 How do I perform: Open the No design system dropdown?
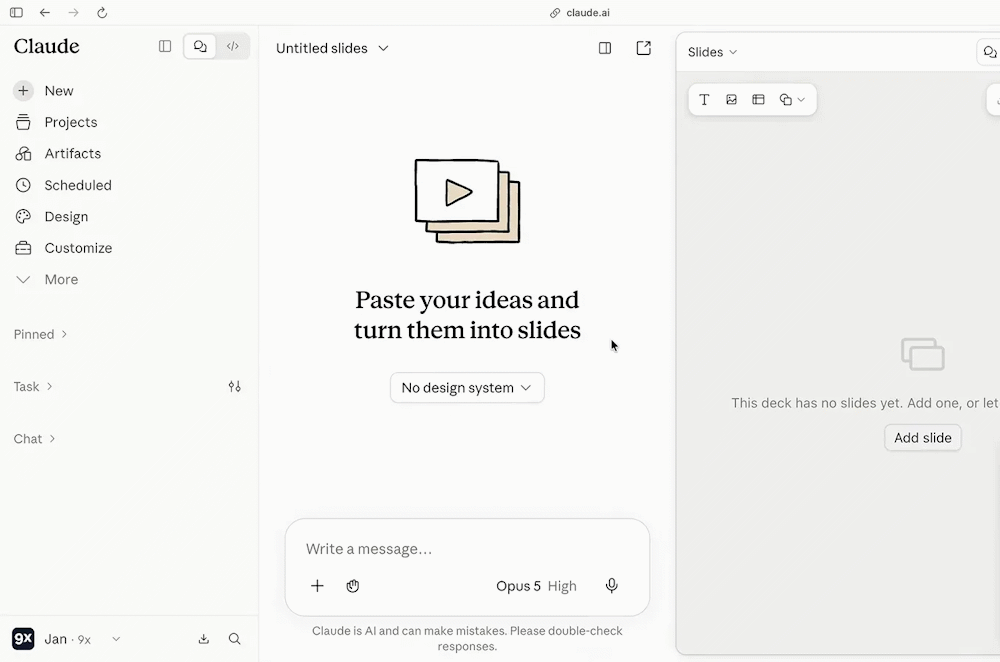tap(467, 388)
